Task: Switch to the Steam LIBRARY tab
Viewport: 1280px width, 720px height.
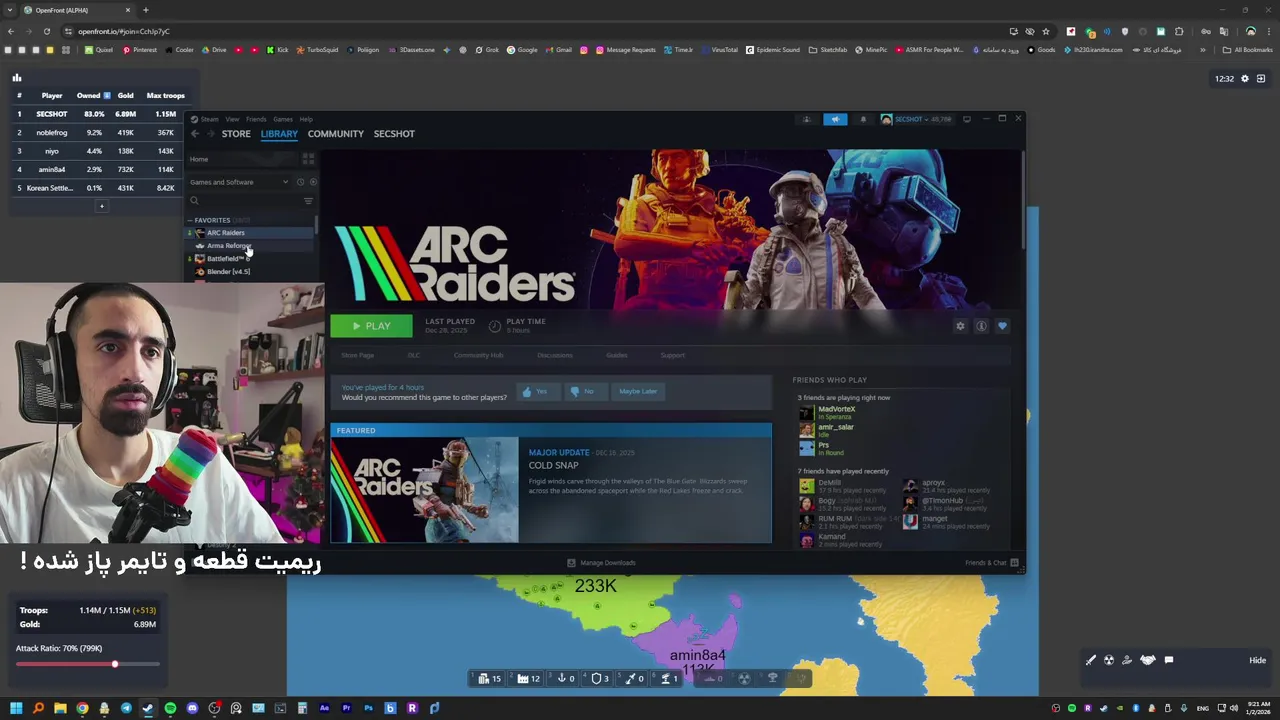Action: coord(279,134)
